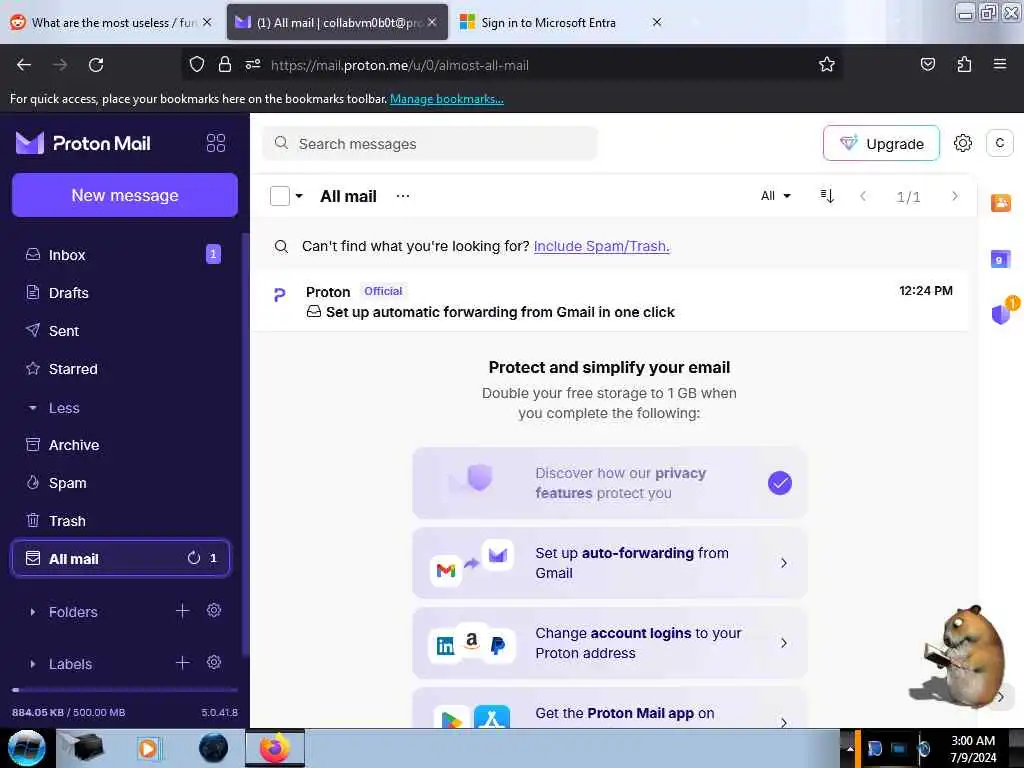Viewport: 1024px width, 768px height.
Task: Expand the Folders section
Action: click(x=33, y=612)
